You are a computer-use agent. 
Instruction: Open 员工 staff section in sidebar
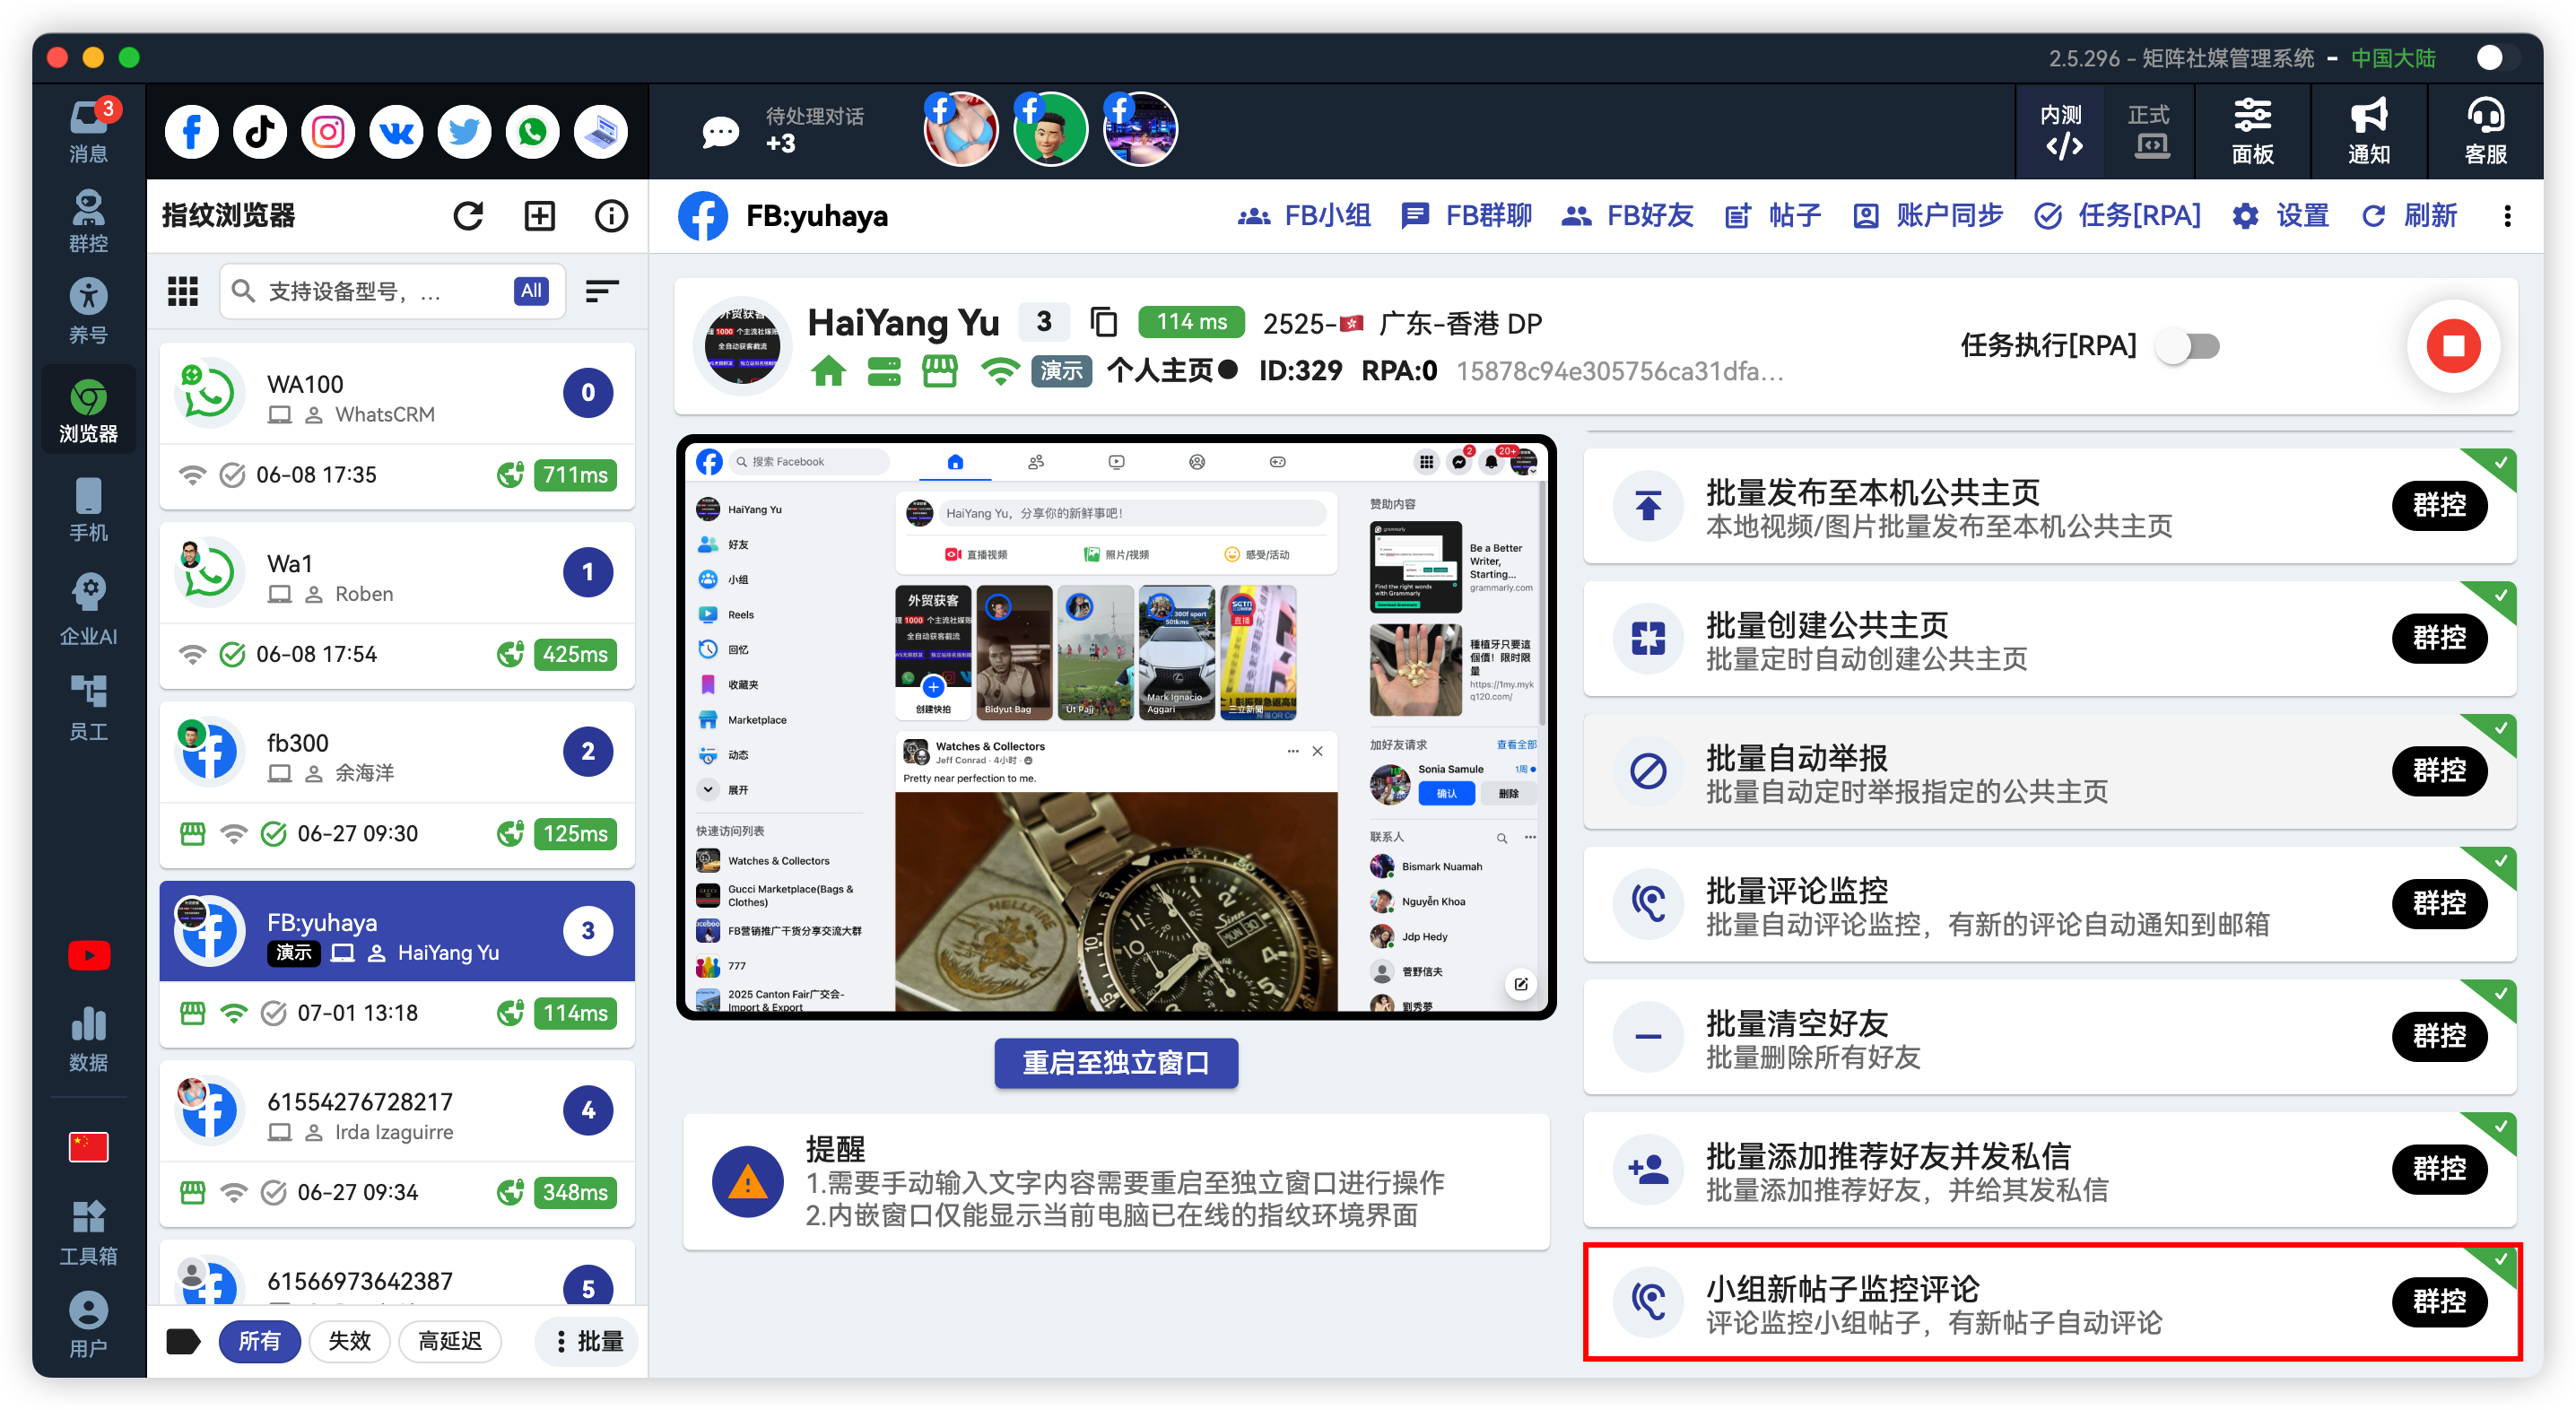coord(89,708)
